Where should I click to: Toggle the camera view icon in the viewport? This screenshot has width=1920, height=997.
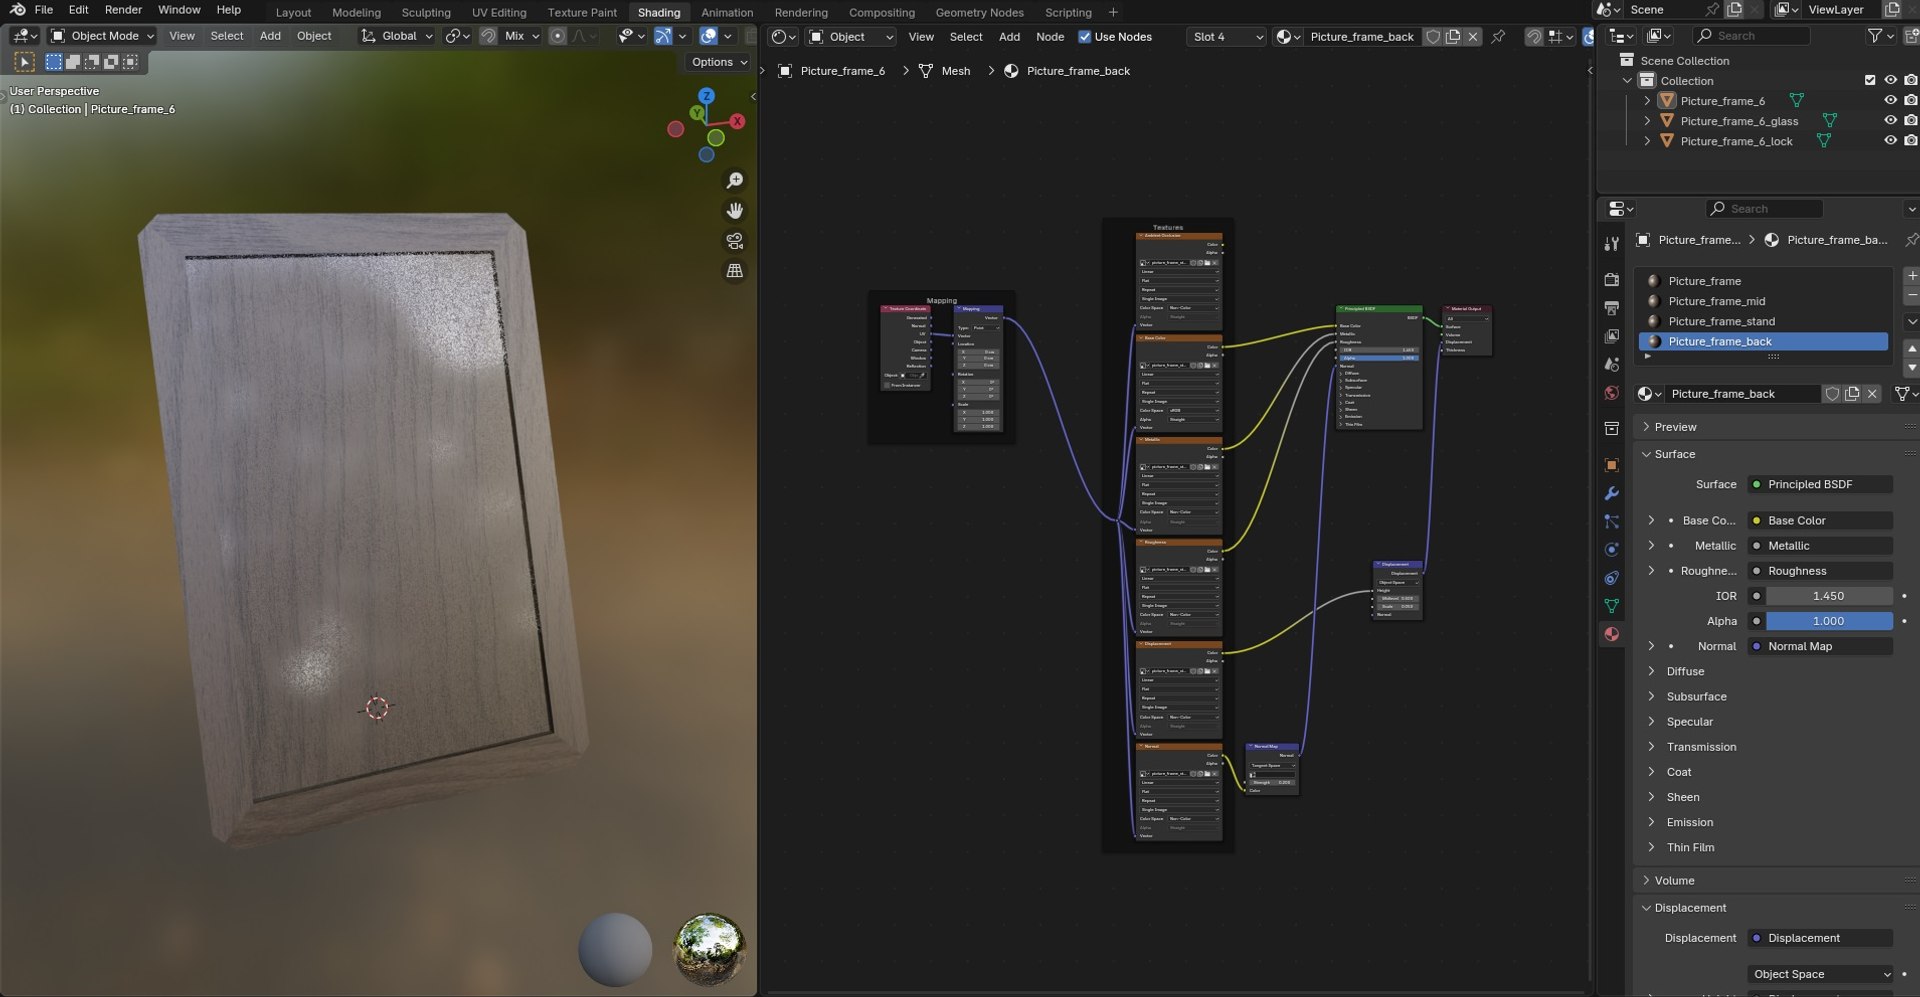(735, 241)
